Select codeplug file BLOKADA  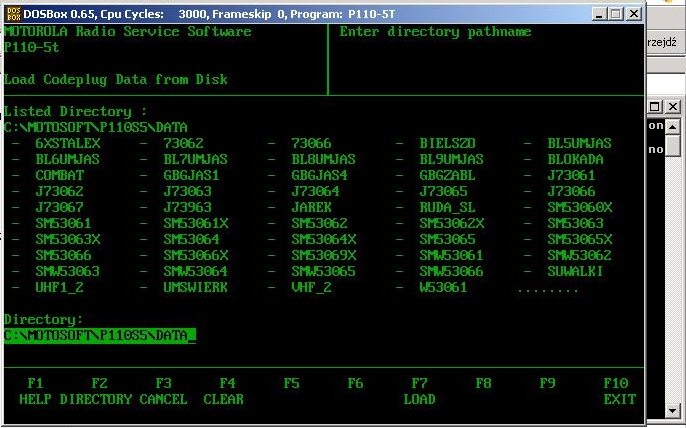575,159
